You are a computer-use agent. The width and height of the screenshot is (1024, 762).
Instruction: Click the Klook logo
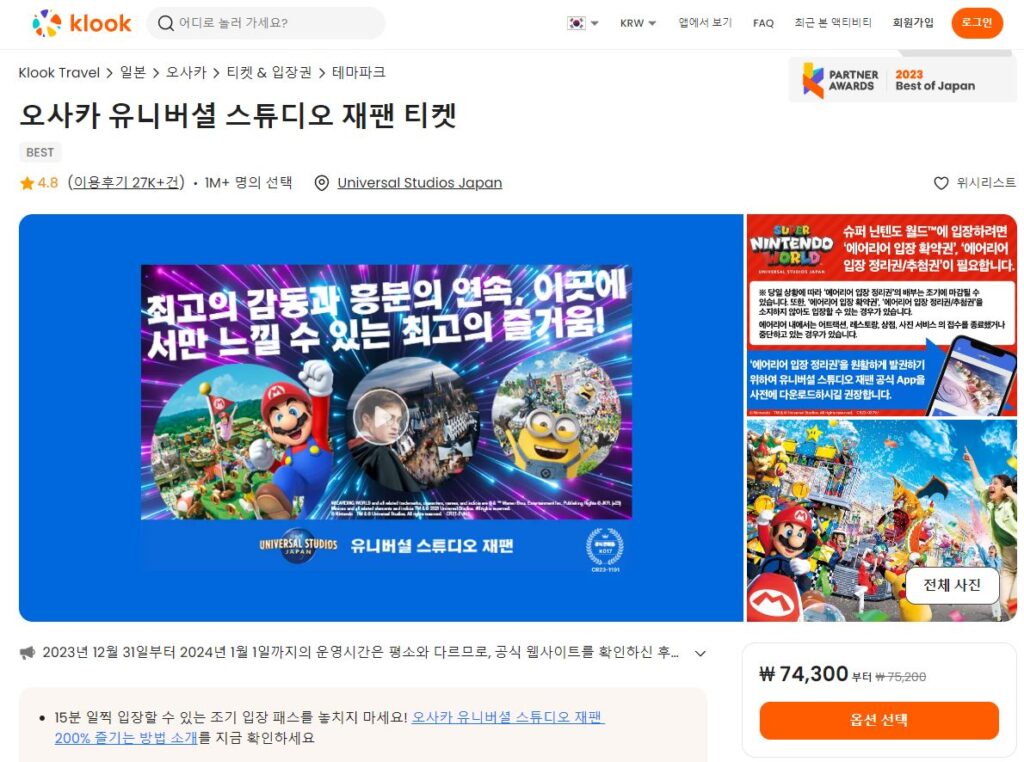(82, 23)
